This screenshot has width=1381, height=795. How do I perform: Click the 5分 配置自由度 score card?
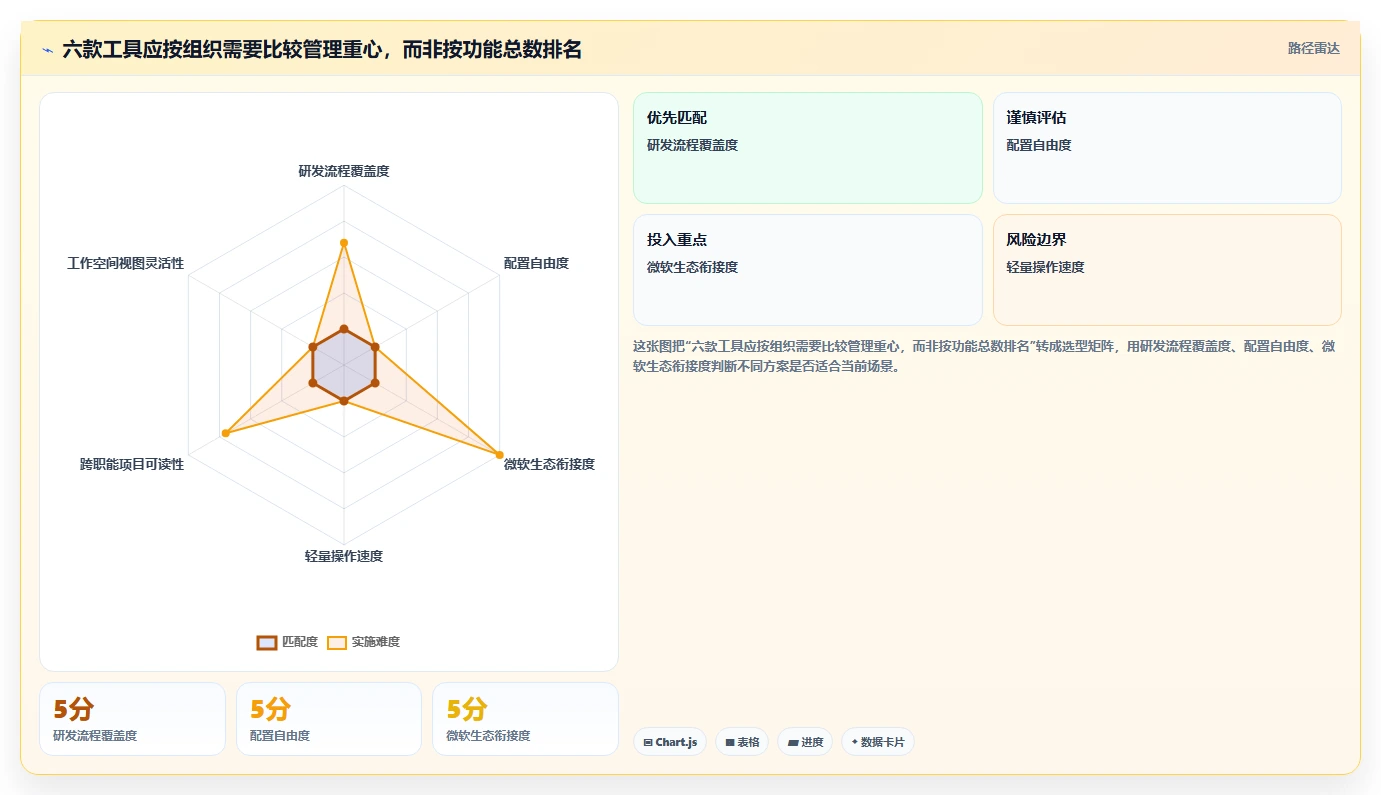point(329,719)
